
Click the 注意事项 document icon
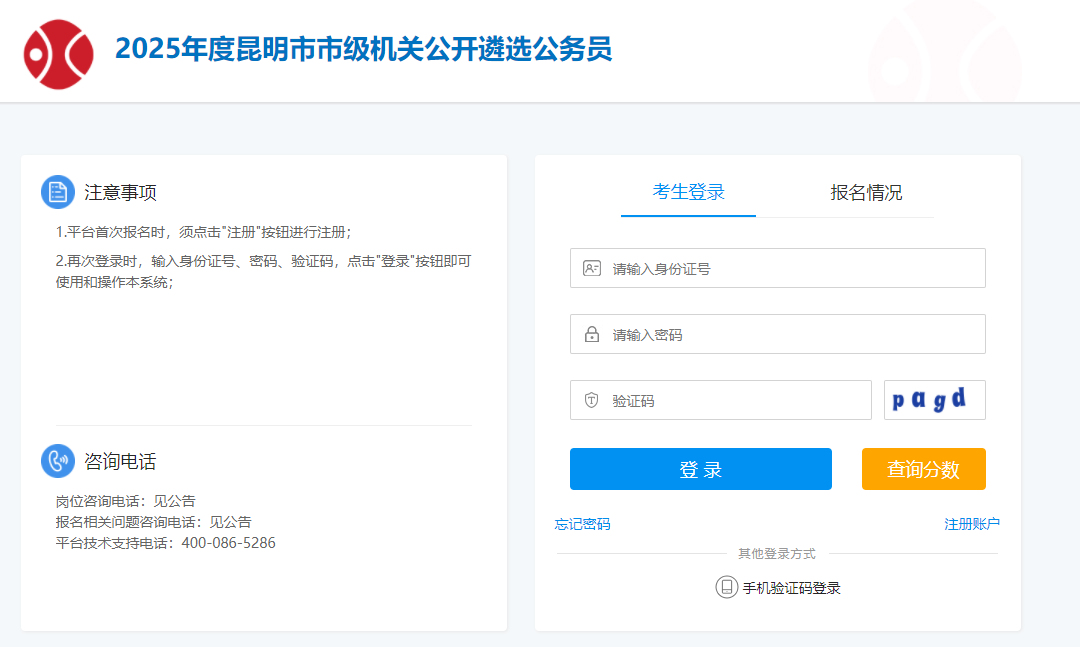(x=58, y=192)
